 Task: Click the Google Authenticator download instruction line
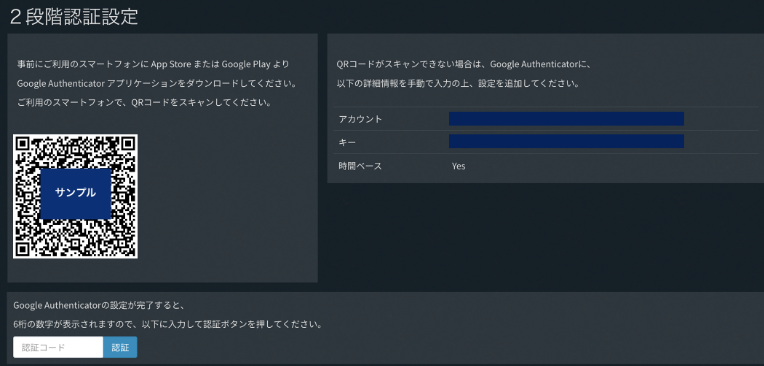coord(156,83)
